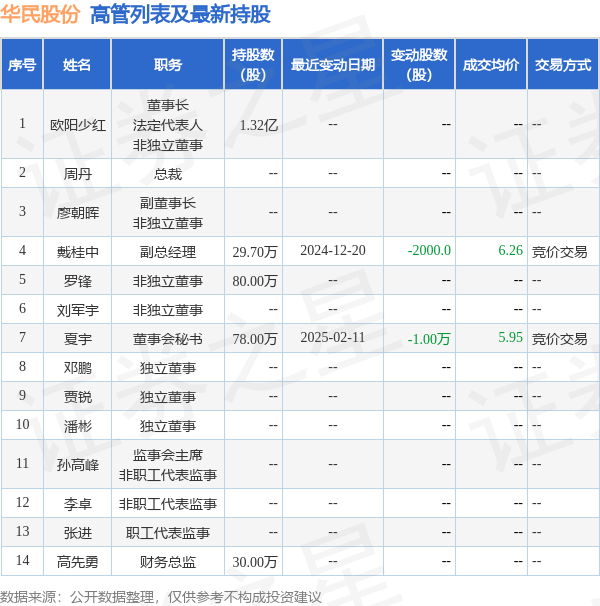This screenshot has width=600, height=606.
Task: Click the 职务 column header
Action: pyautogui.click(x=168, y=65)
